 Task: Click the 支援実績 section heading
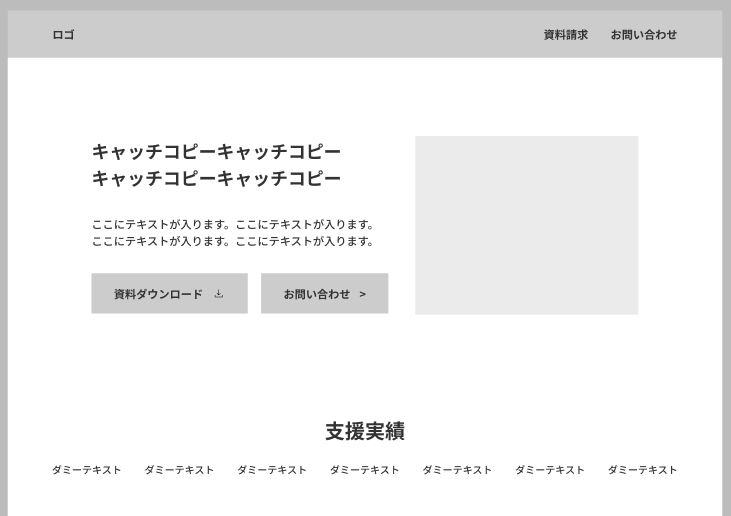pos(365,431)
